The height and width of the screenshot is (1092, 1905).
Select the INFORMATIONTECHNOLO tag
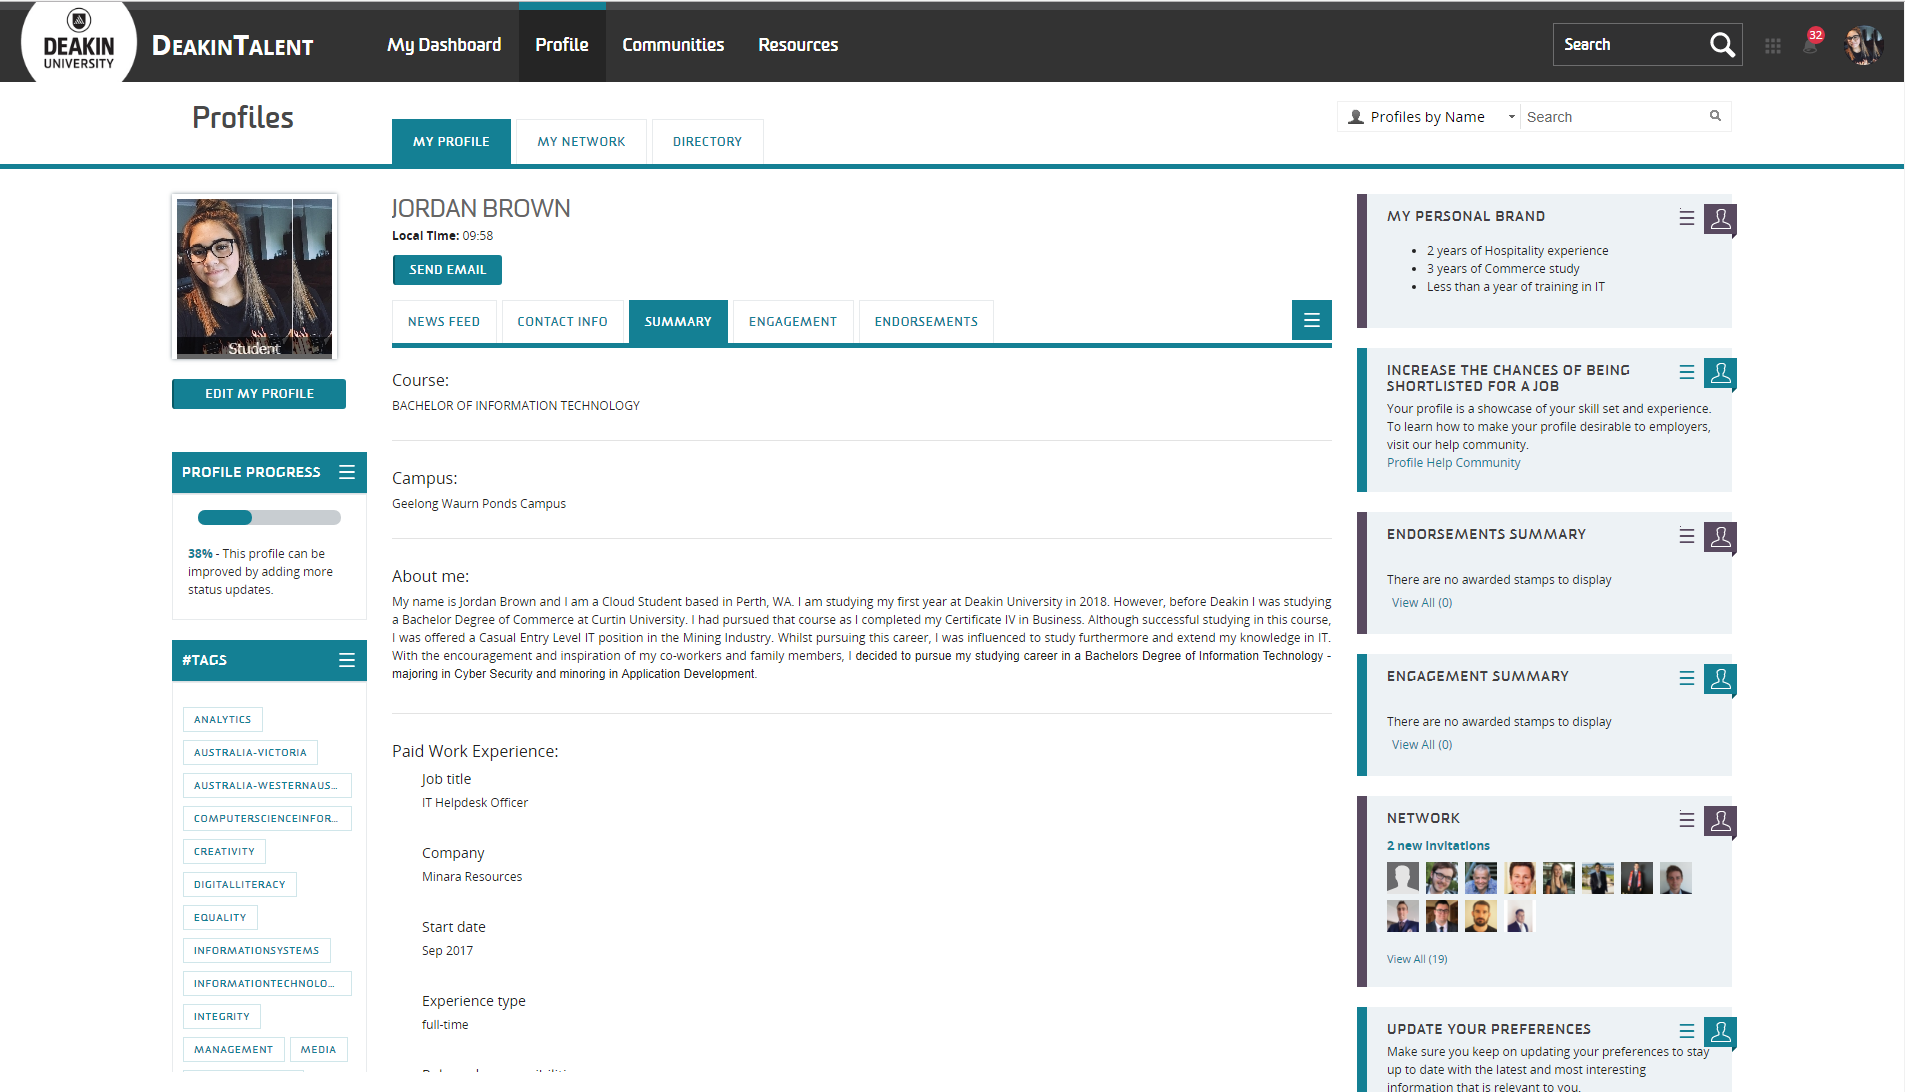[267, 984]
